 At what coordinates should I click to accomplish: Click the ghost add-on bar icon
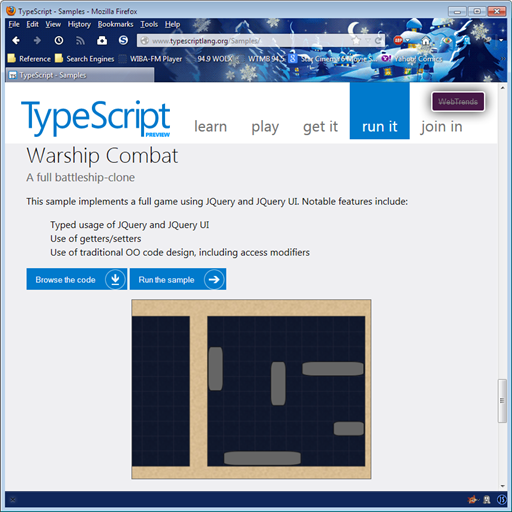pos(487,499)
